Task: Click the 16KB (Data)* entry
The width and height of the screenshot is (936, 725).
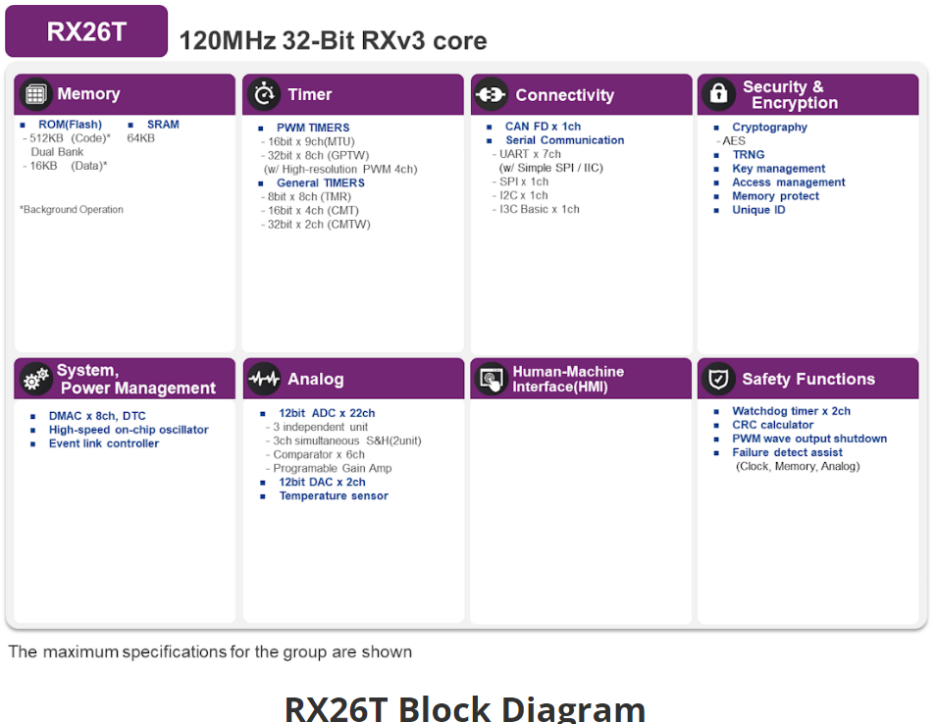Action: point(65,165)
